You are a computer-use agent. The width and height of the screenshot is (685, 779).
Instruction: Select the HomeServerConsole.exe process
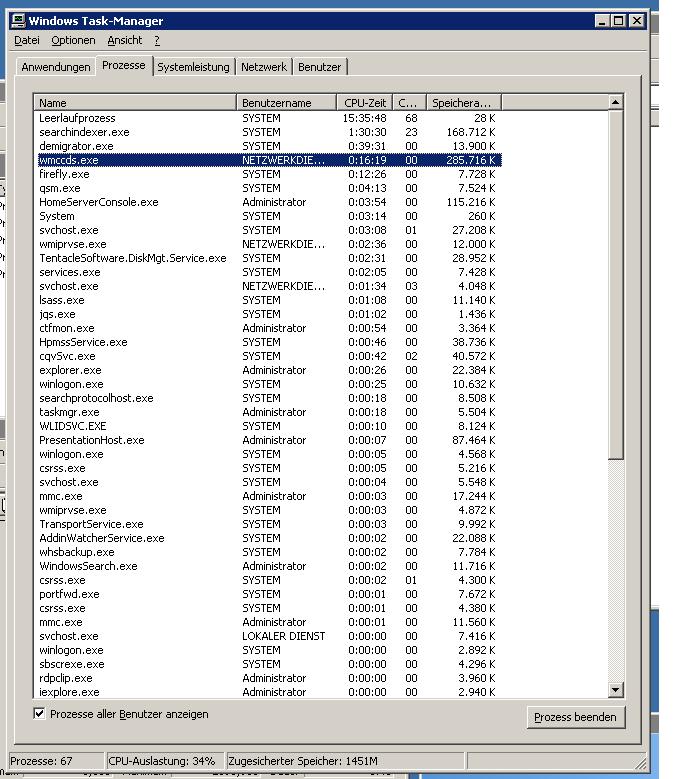point(269,202)
